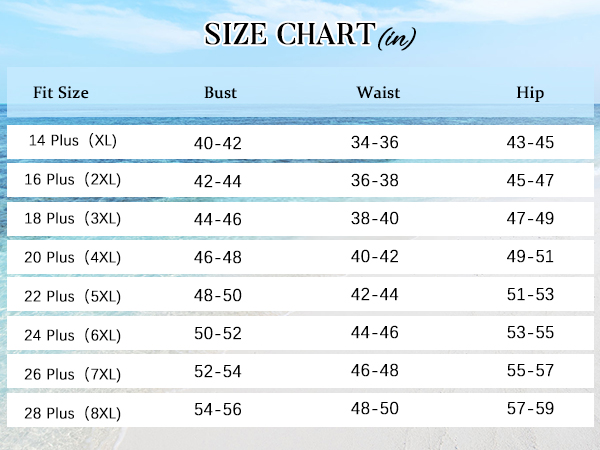
Task: Select the Waist column header
Action: tap(378, 93)
